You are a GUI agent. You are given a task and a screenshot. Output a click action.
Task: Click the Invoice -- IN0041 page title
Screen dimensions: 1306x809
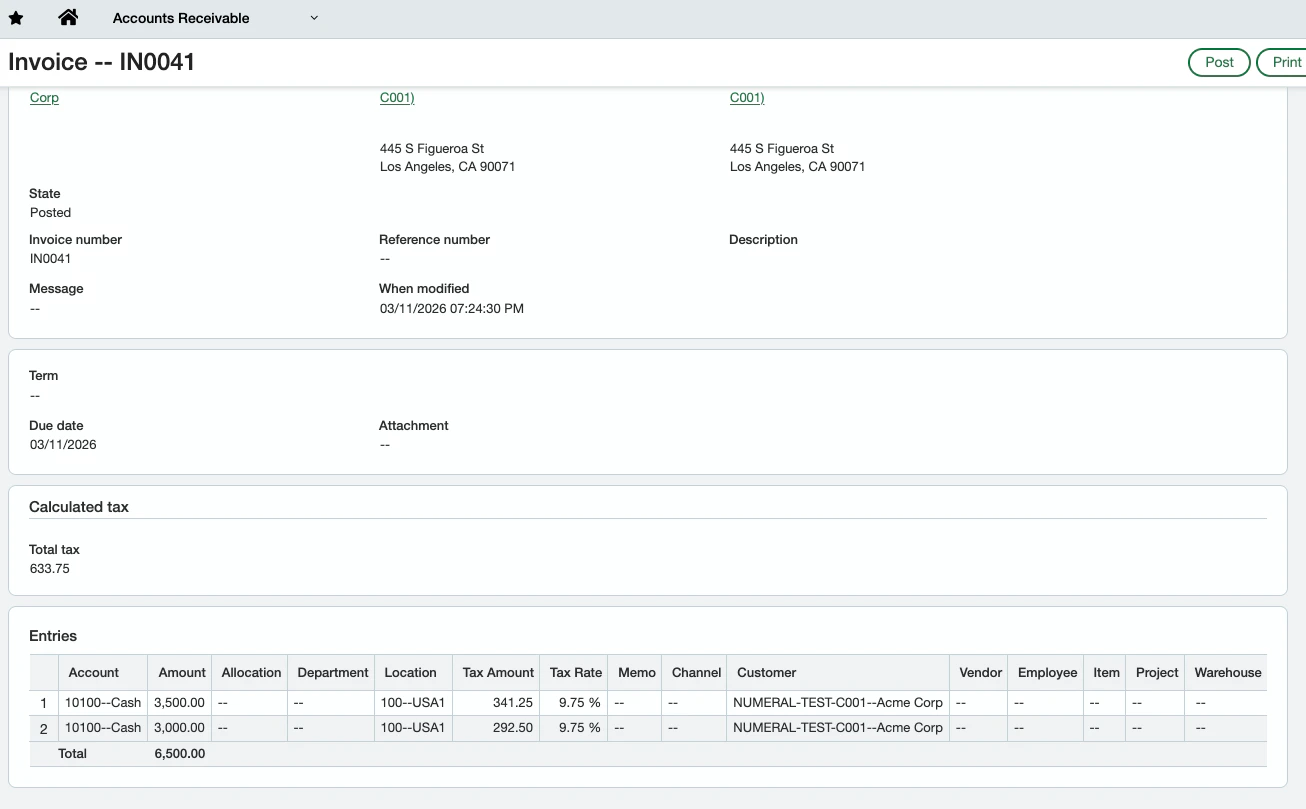101,62
